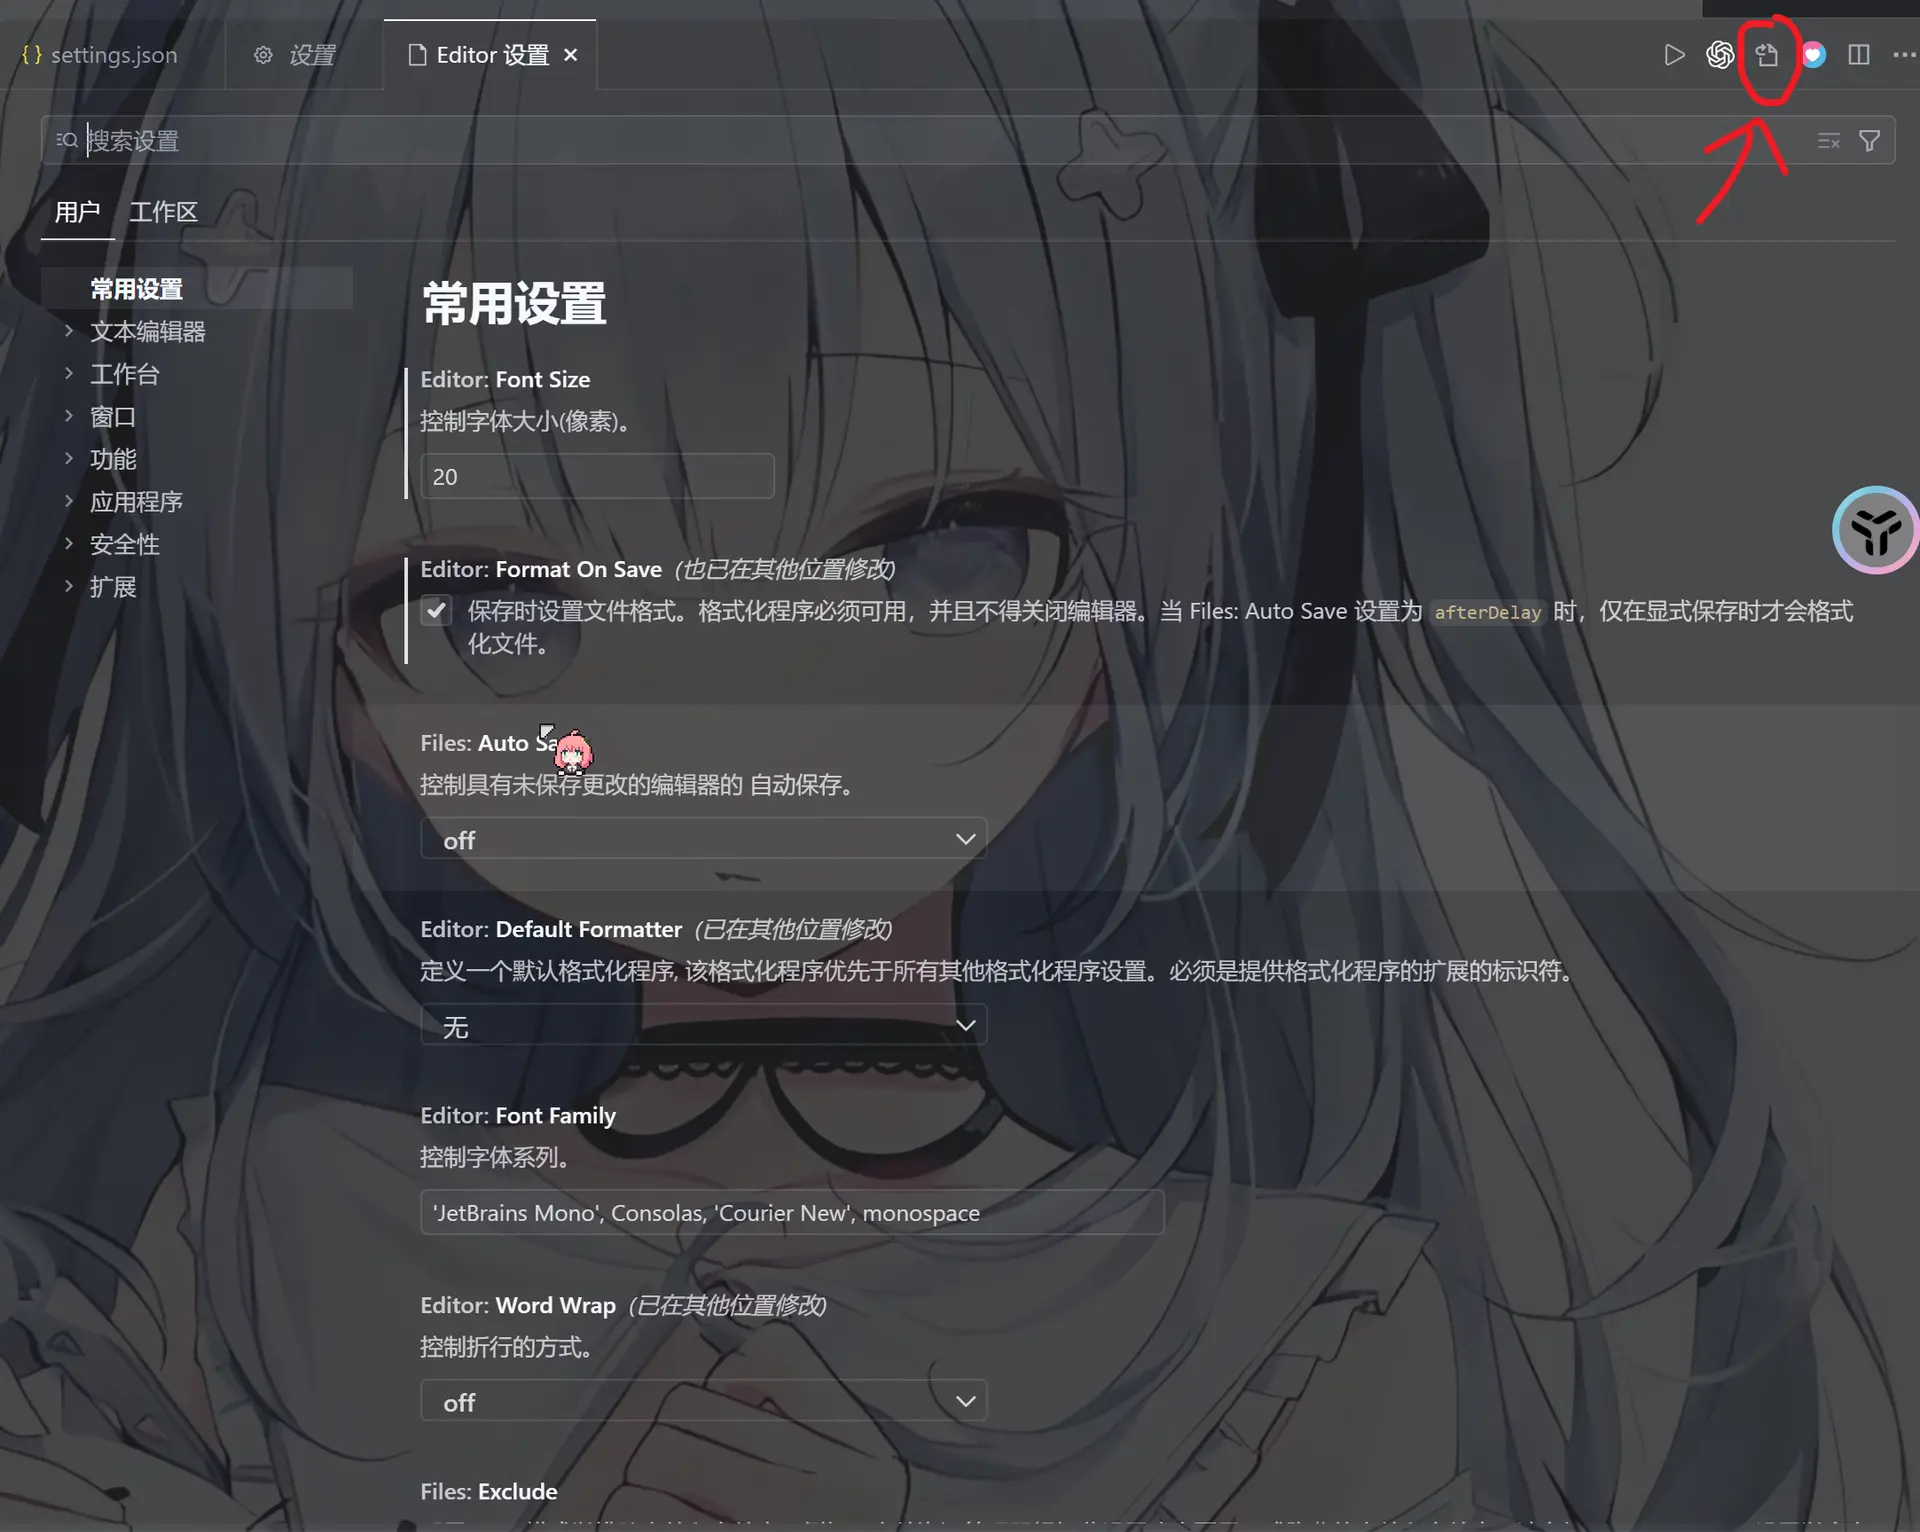Clear the settings search input with the clear icon
The image size is (1920, 1532).
coord(1828,141)
